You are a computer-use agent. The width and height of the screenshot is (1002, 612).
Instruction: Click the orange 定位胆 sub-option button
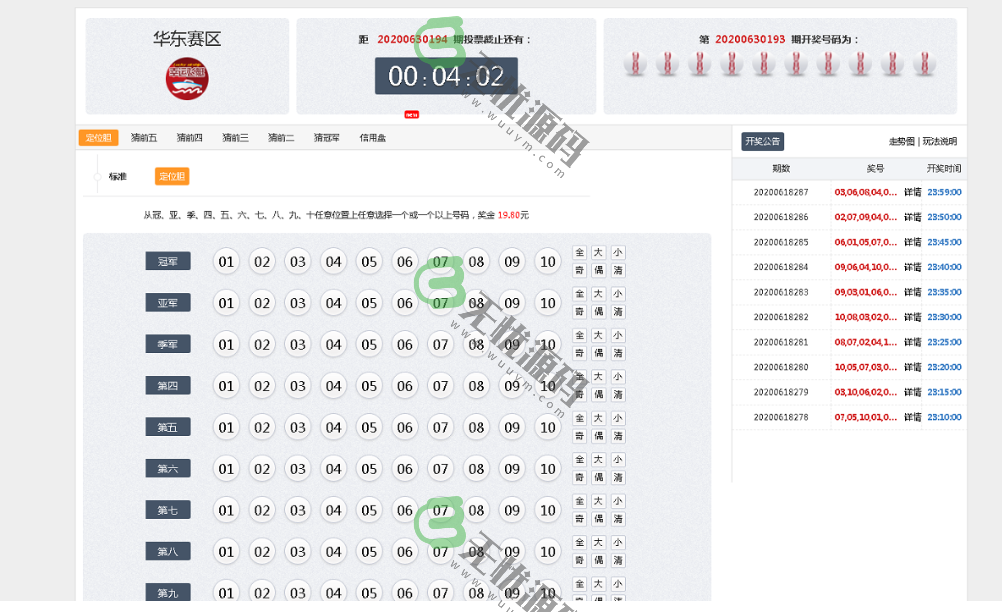pyautogui.click(x=171, y=176)
